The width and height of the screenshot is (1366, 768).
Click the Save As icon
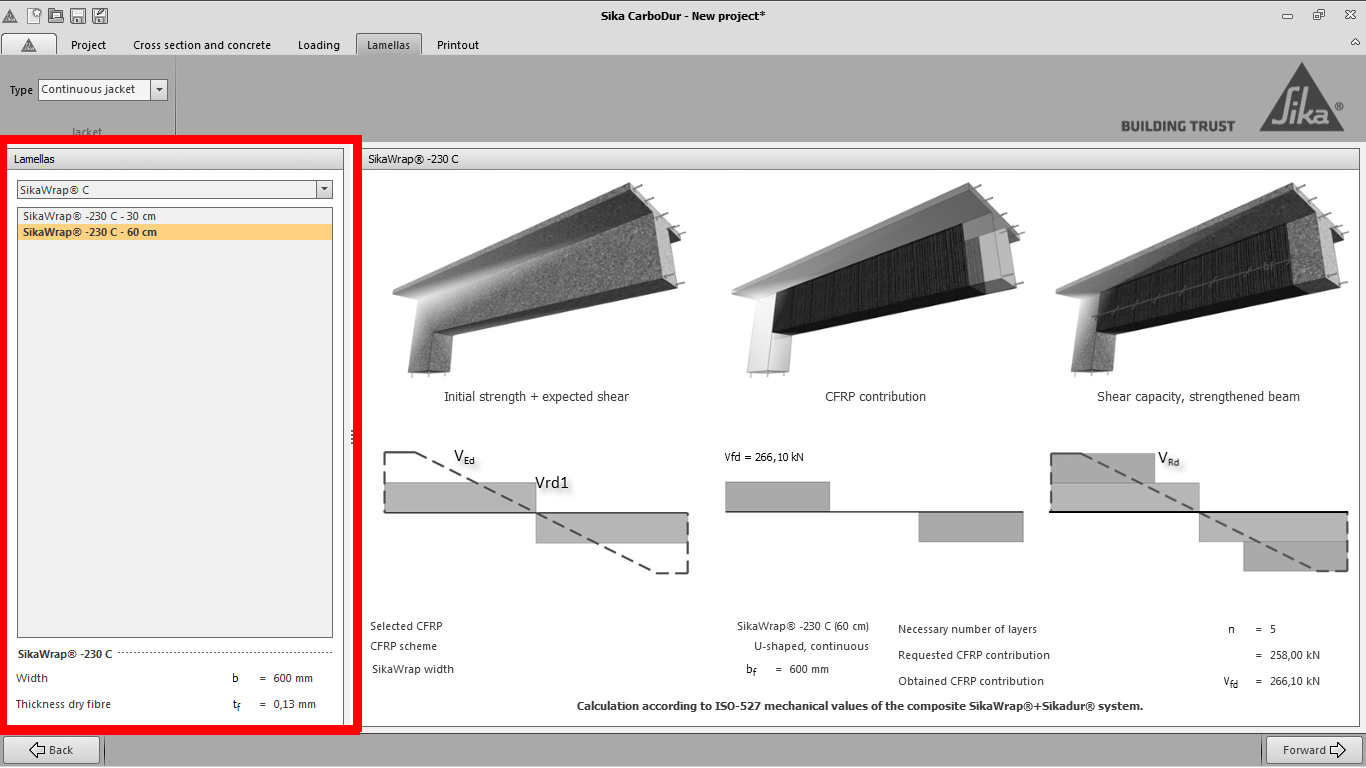pyautogui.click(x=100, y=16)
